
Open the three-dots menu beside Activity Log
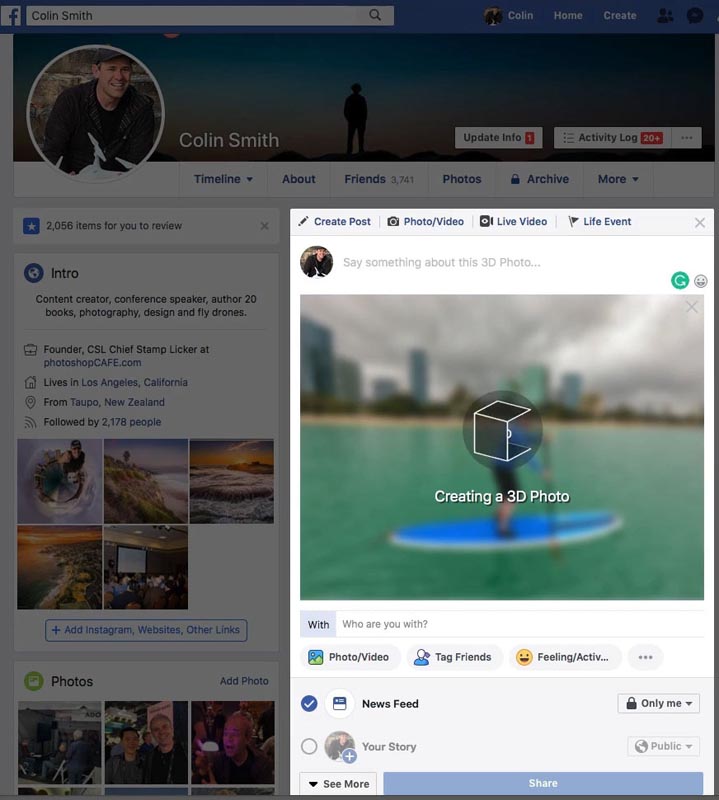click(686, 138)
